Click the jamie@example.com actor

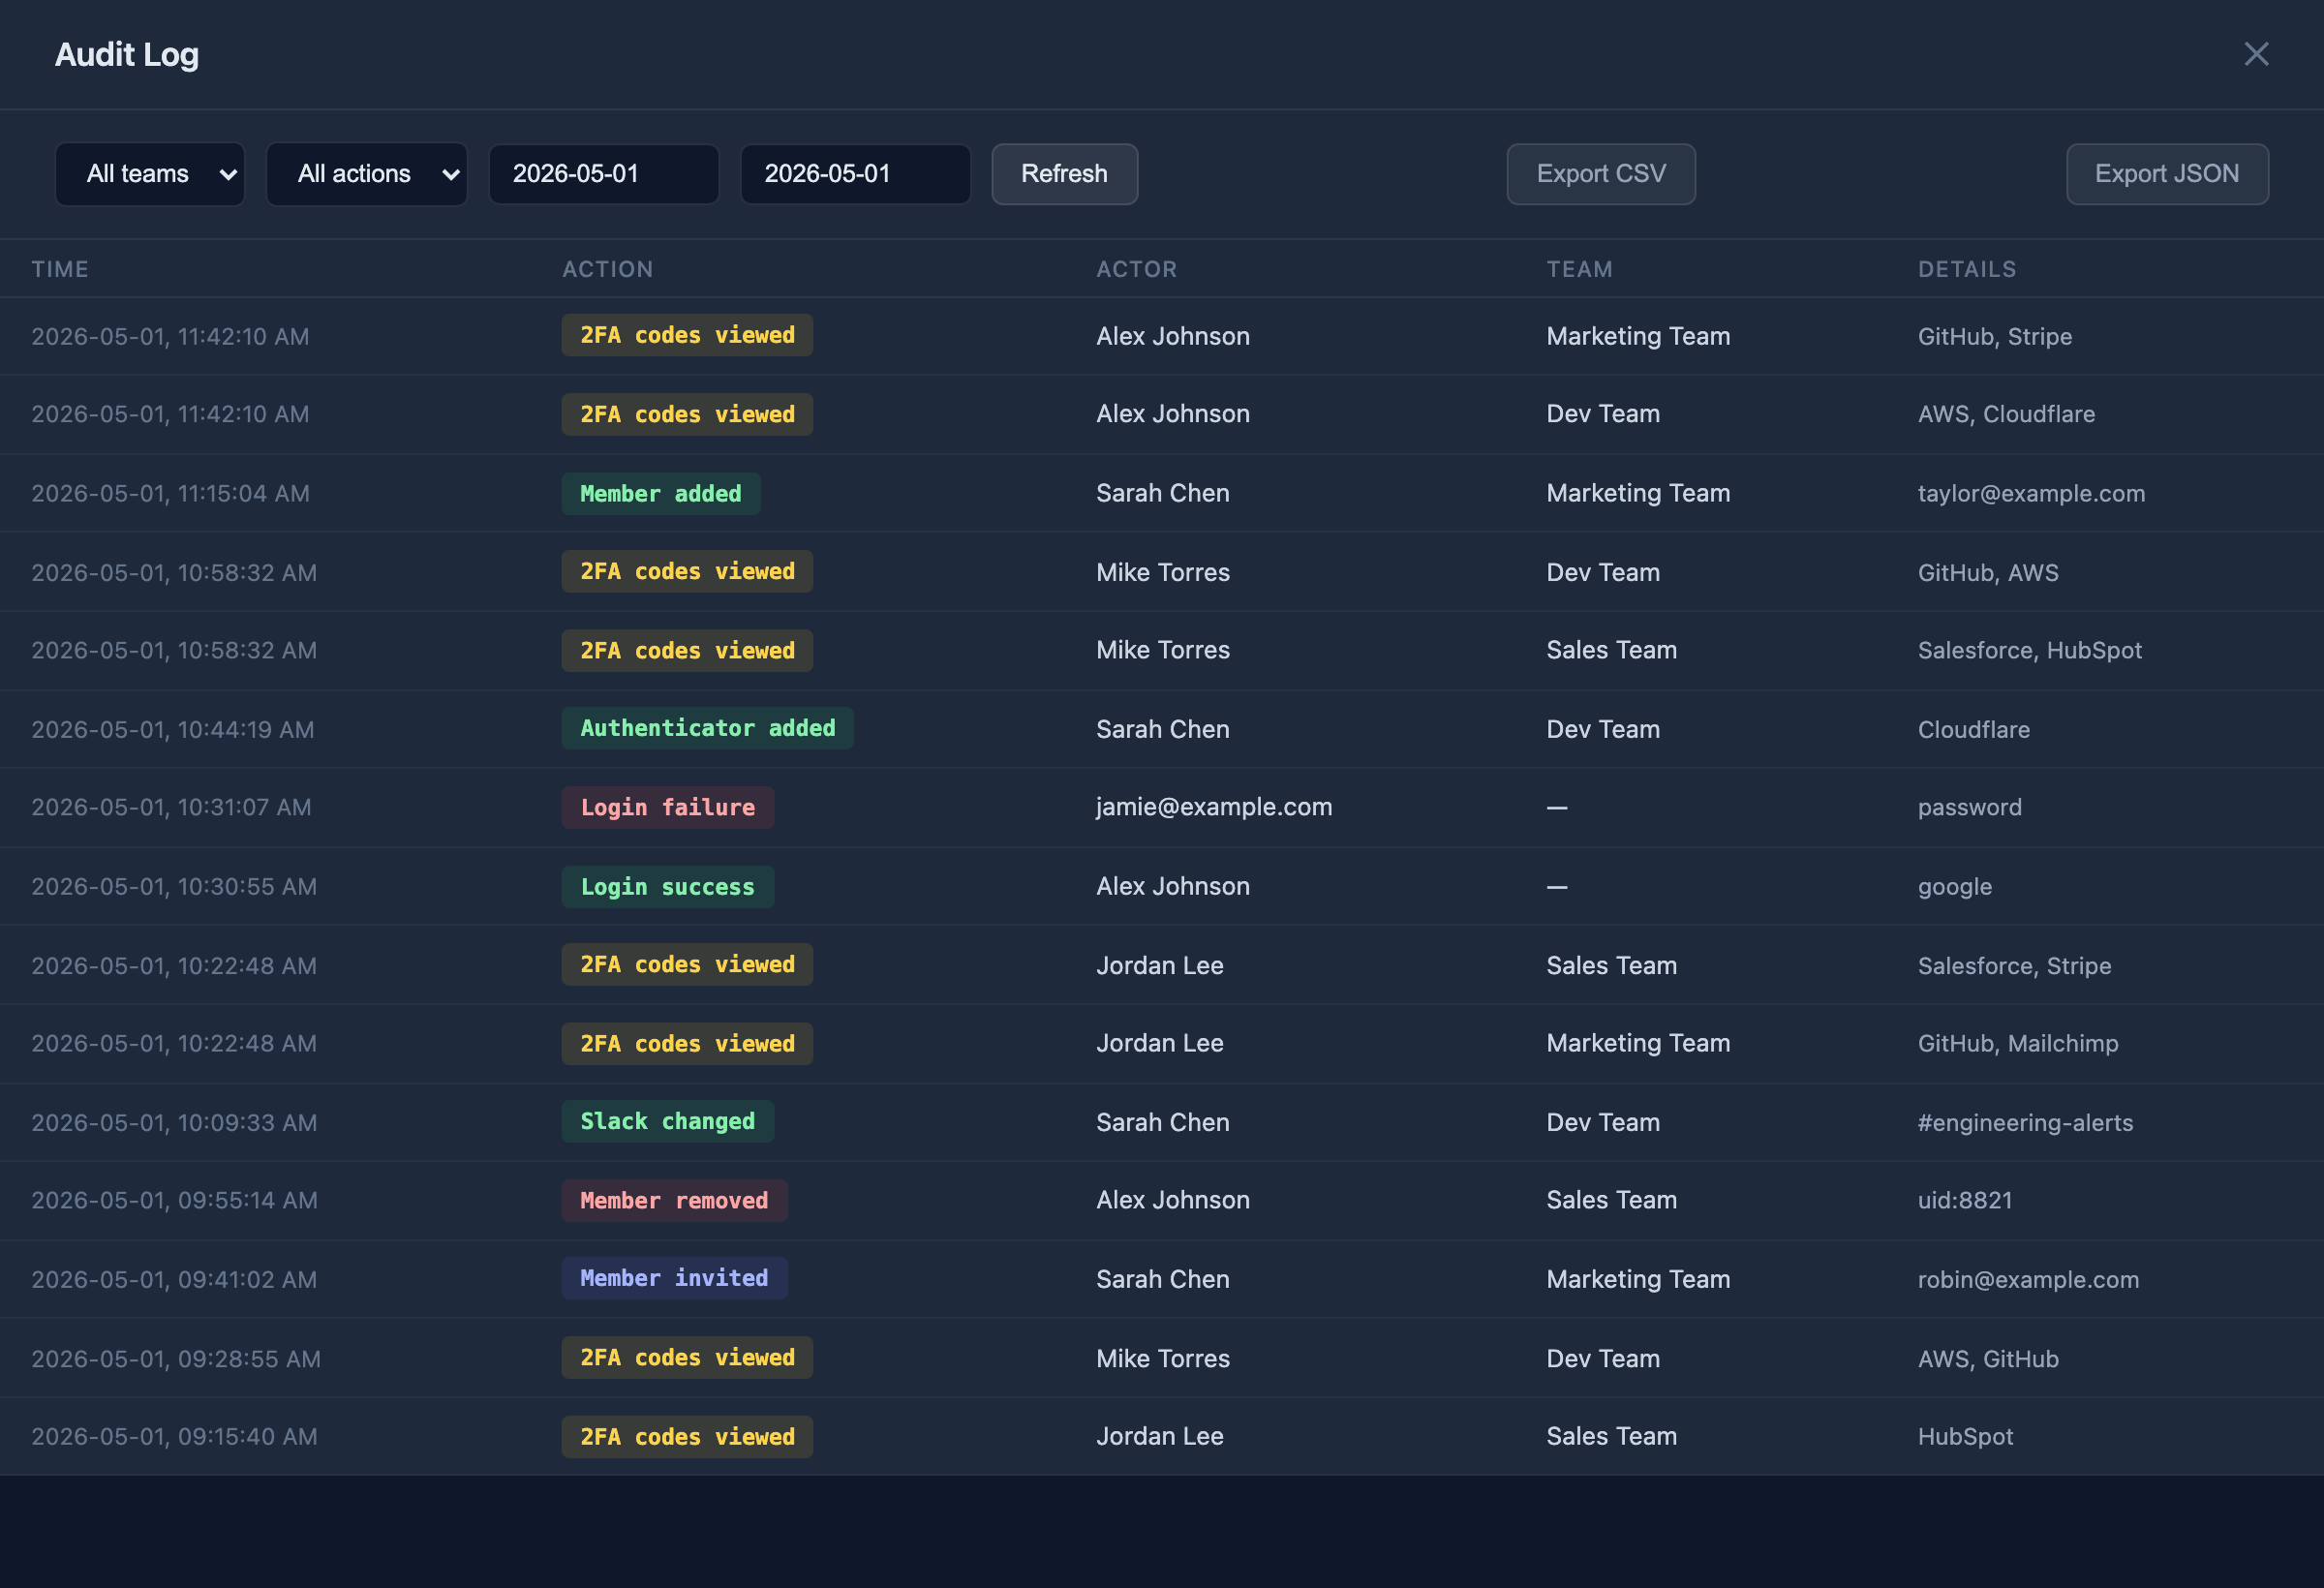pos(1214,807)
